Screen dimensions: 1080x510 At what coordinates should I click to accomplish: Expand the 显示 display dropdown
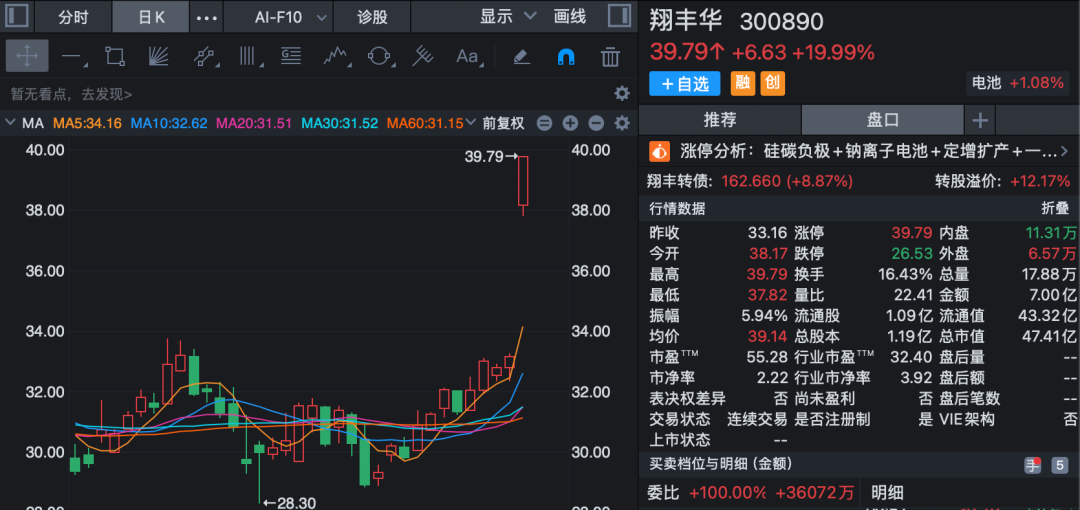(x=508, y=17)
